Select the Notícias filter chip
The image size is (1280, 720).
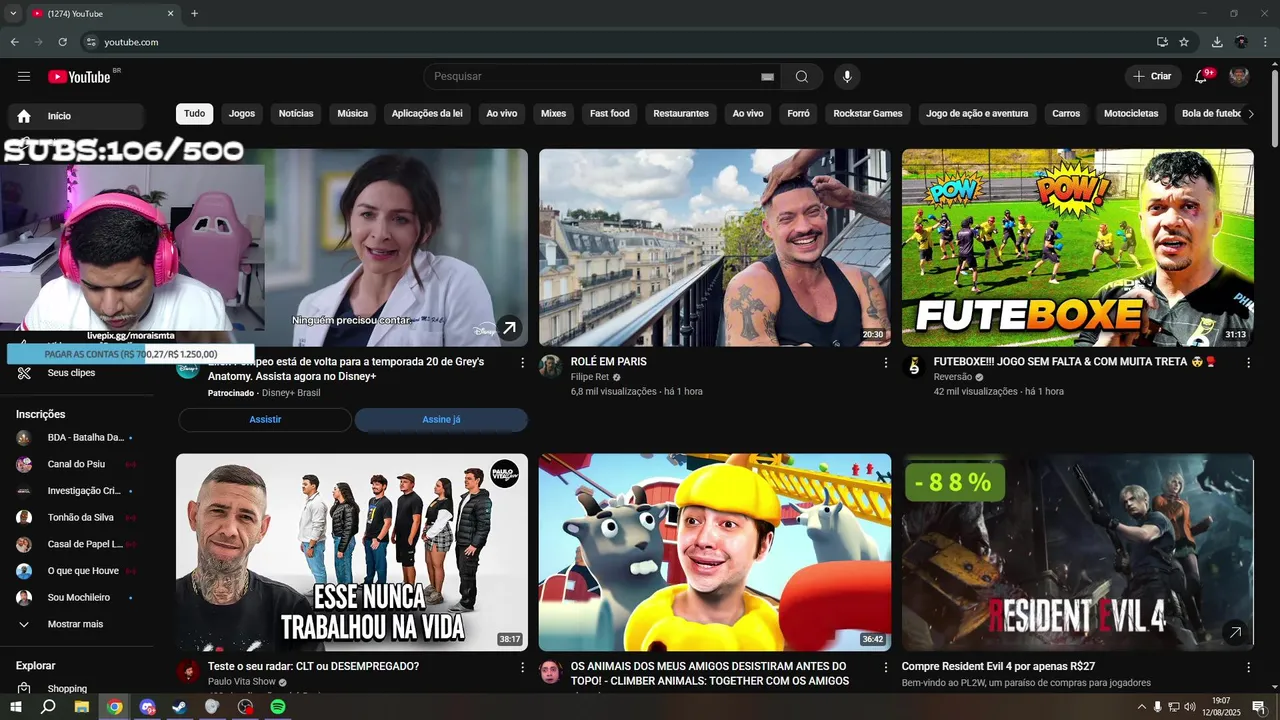click(x=296, y=113)
